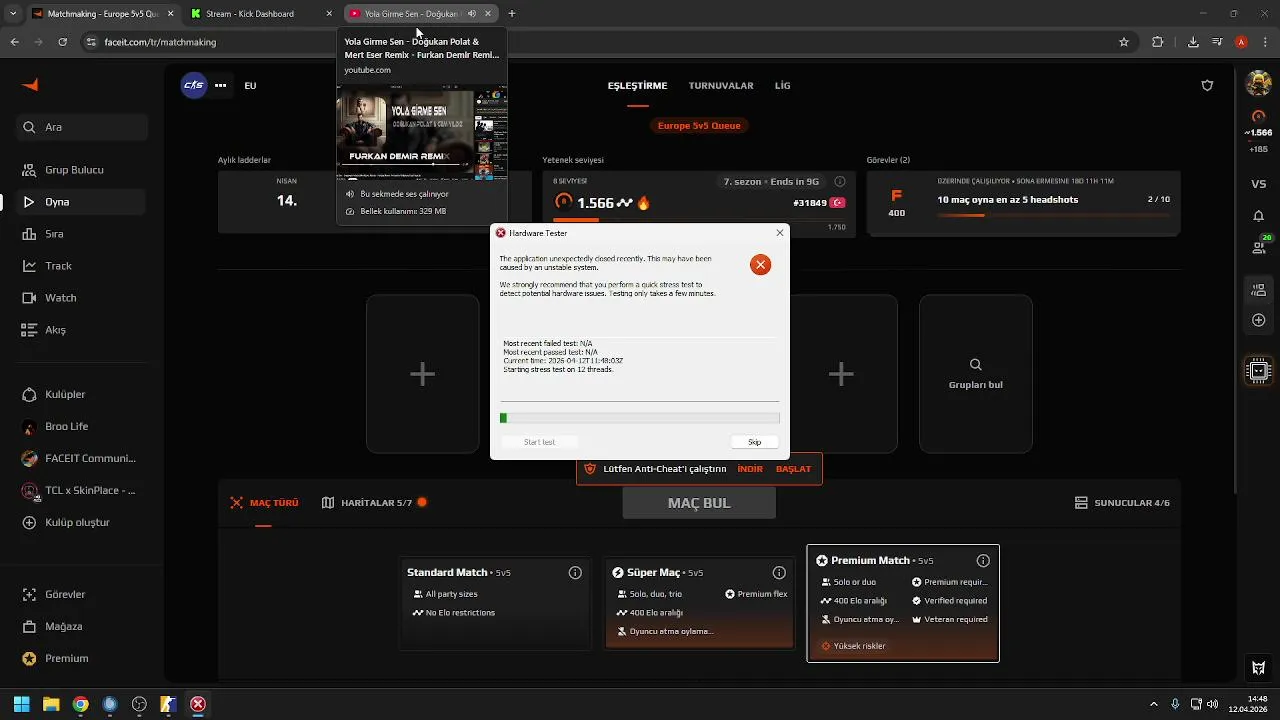Screen dimensions: 1280x720
Task: Bookmark this page with the star icon
Action: click(1124, 42)
